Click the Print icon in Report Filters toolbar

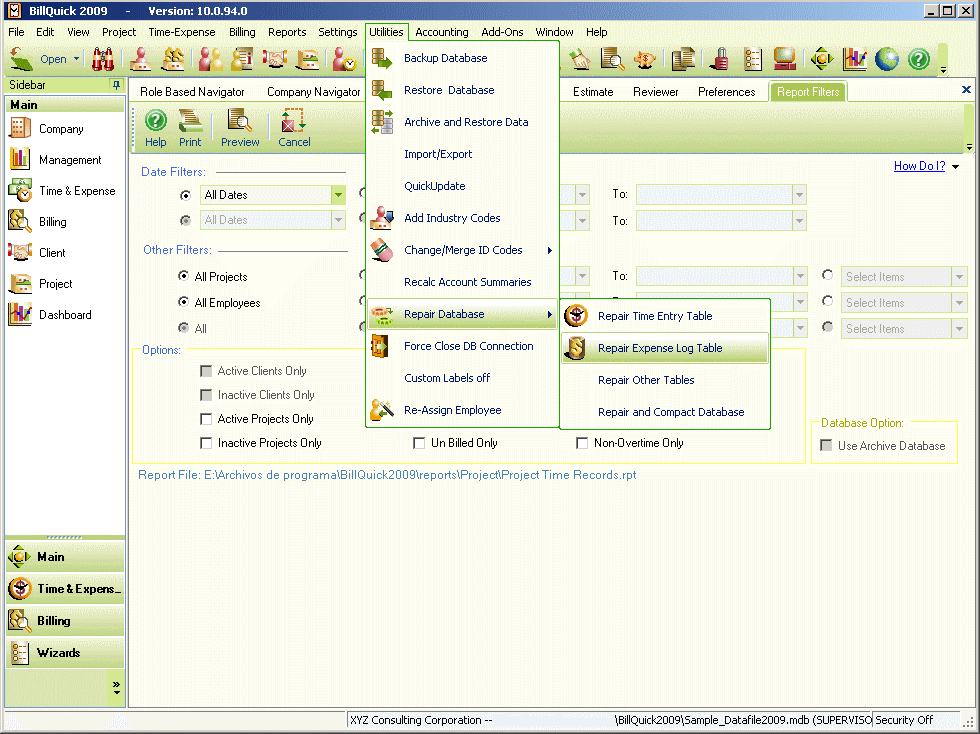point(190,120)
